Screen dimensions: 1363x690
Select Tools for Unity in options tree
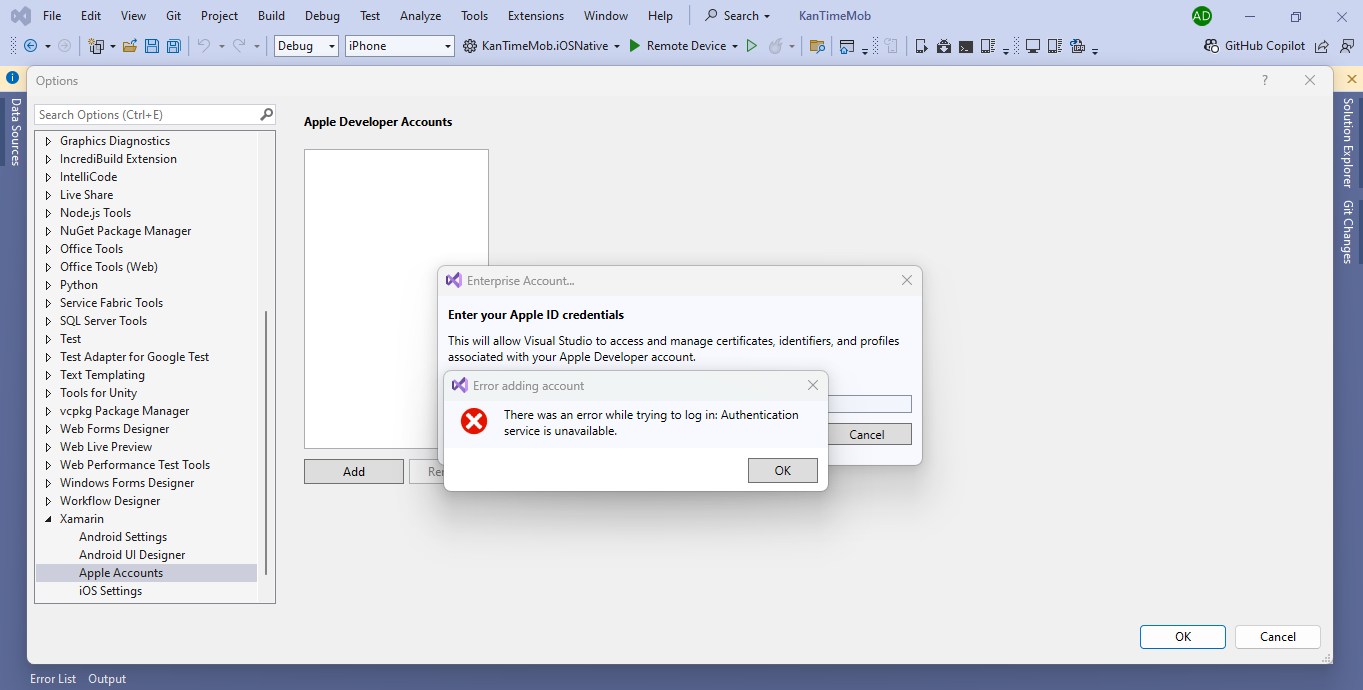coord(98,393)
